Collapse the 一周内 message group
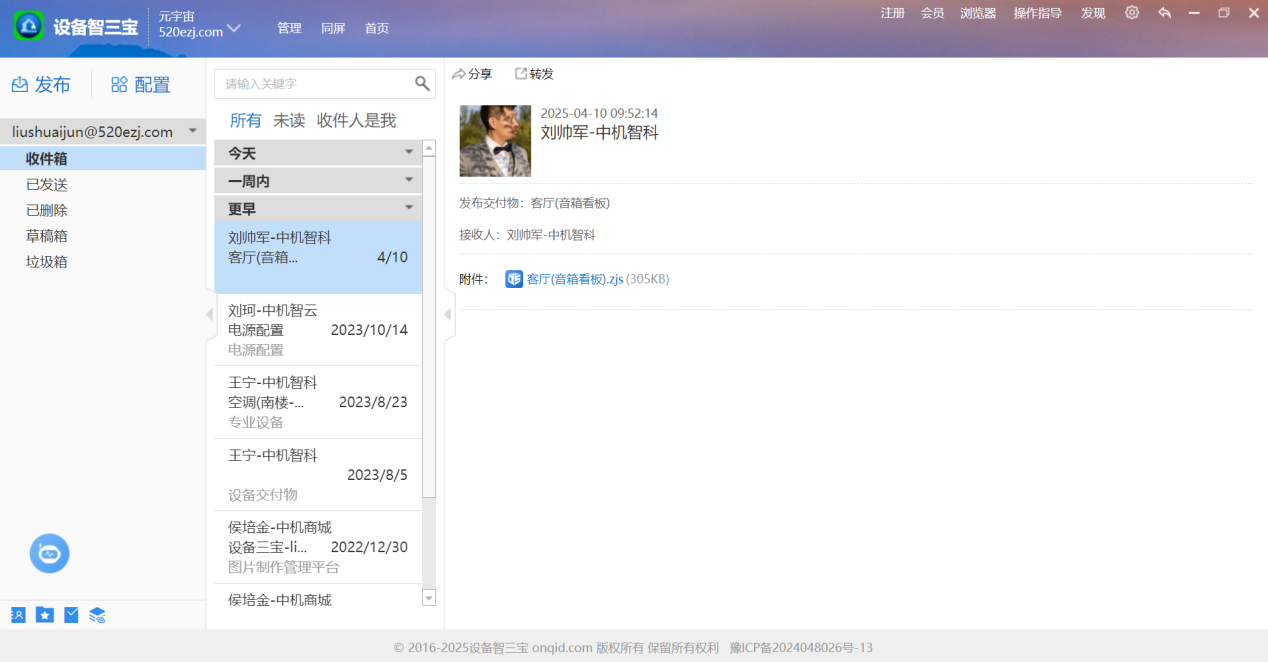 pyautogui.click(x=408, y=181)
